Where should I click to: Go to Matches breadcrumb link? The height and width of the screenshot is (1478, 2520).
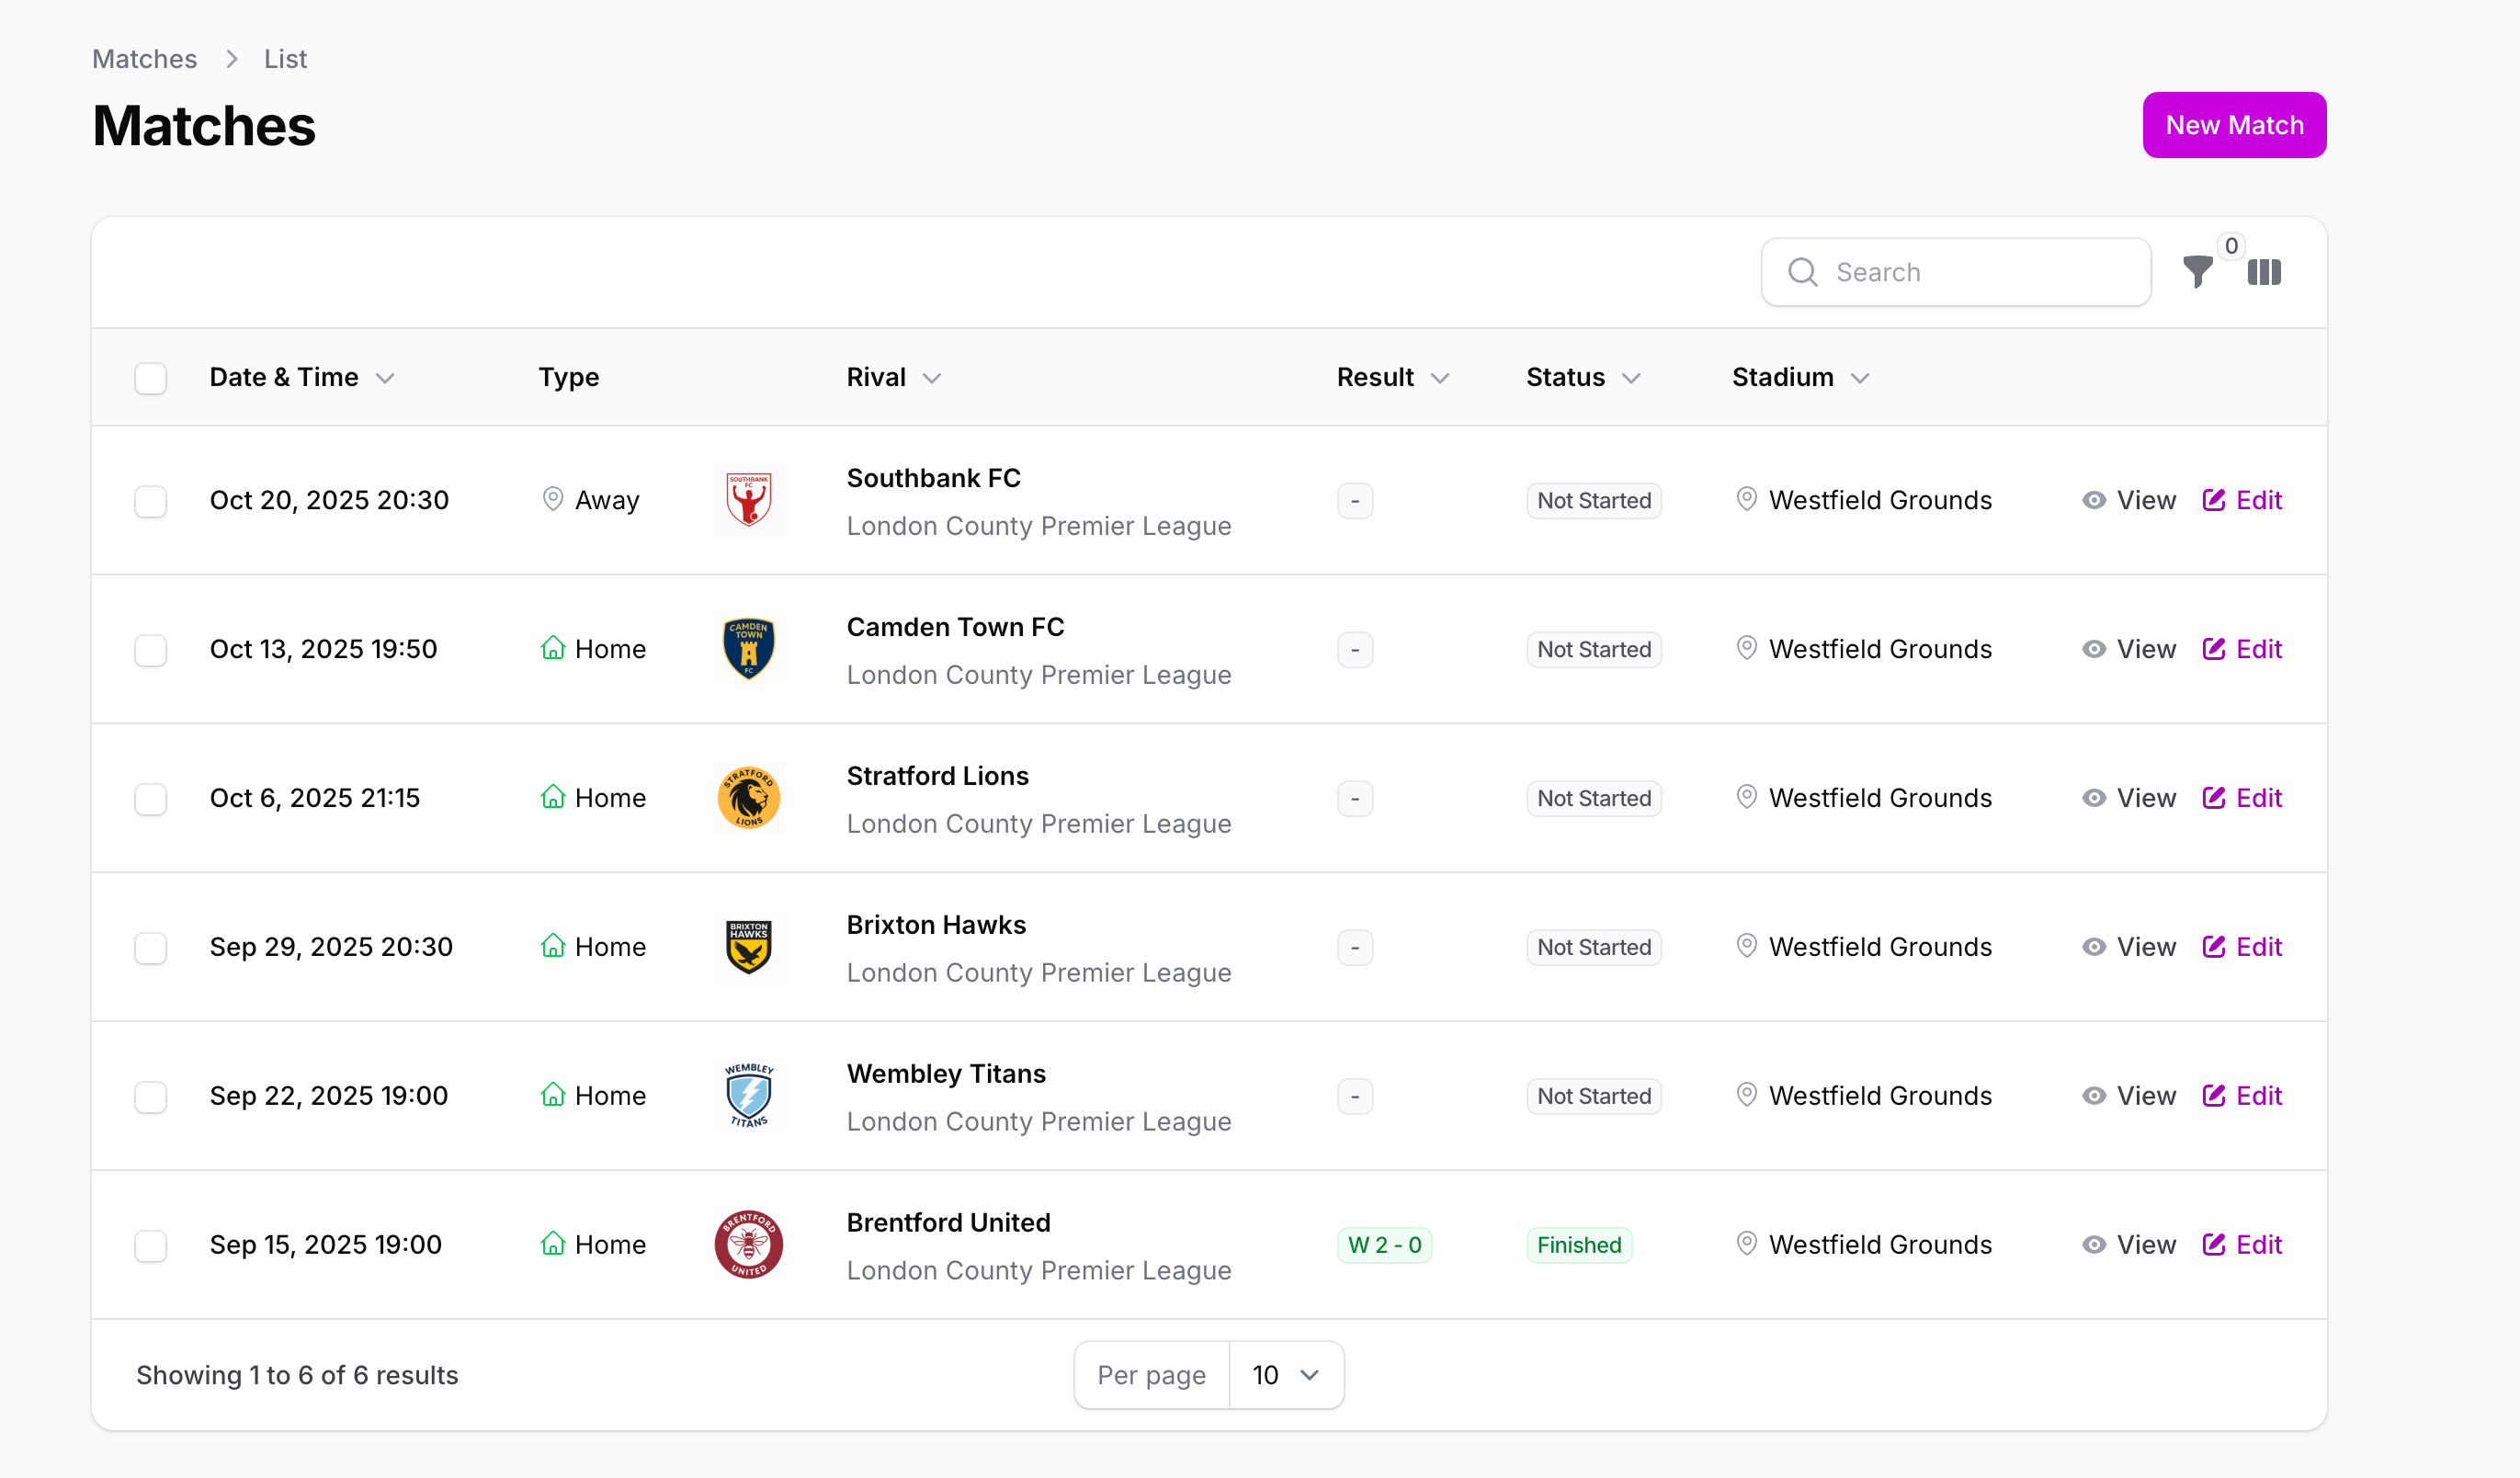coord(144,59)
